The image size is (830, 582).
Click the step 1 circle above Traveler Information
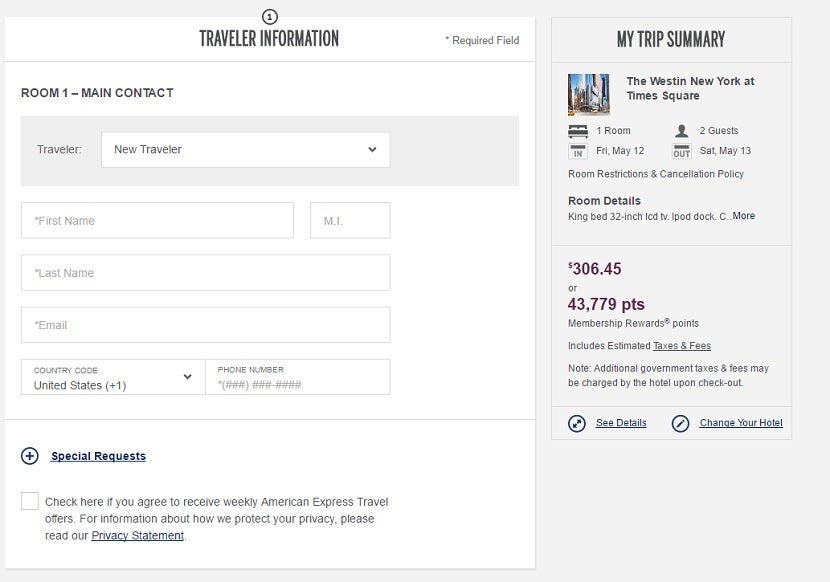click(269, 17)
